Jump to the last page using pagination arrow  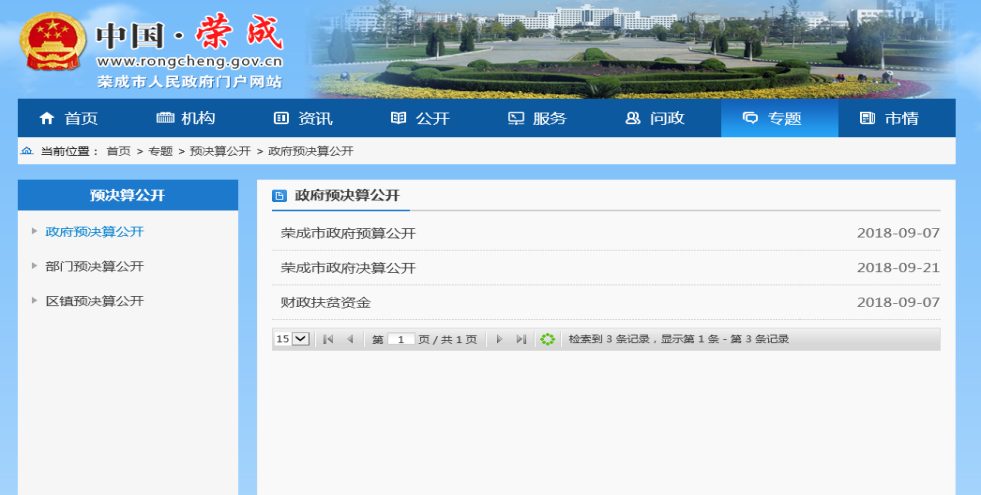click(521, 339)
